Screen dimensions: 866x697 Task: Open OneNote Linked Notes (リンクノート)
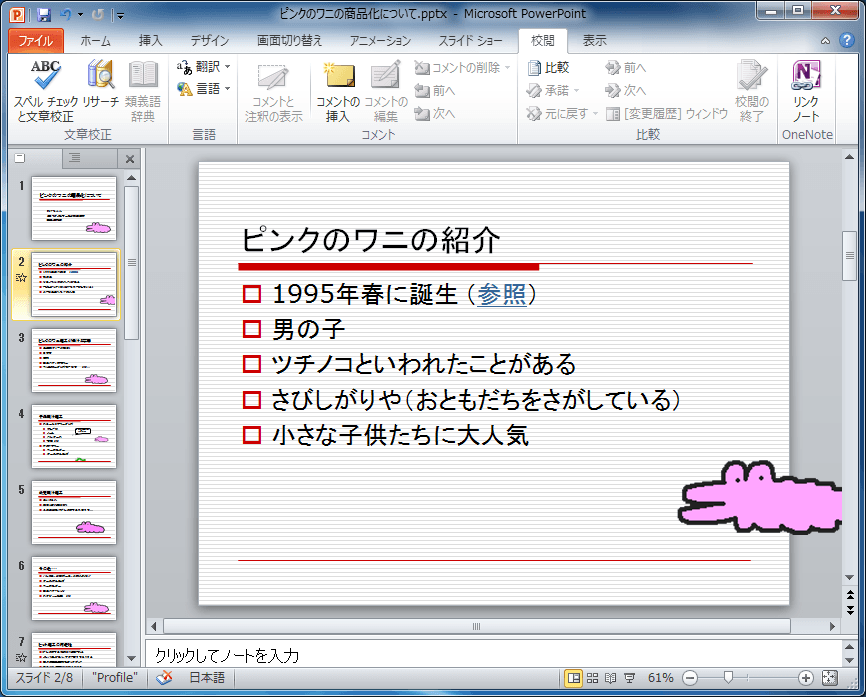tap(806, 91)
